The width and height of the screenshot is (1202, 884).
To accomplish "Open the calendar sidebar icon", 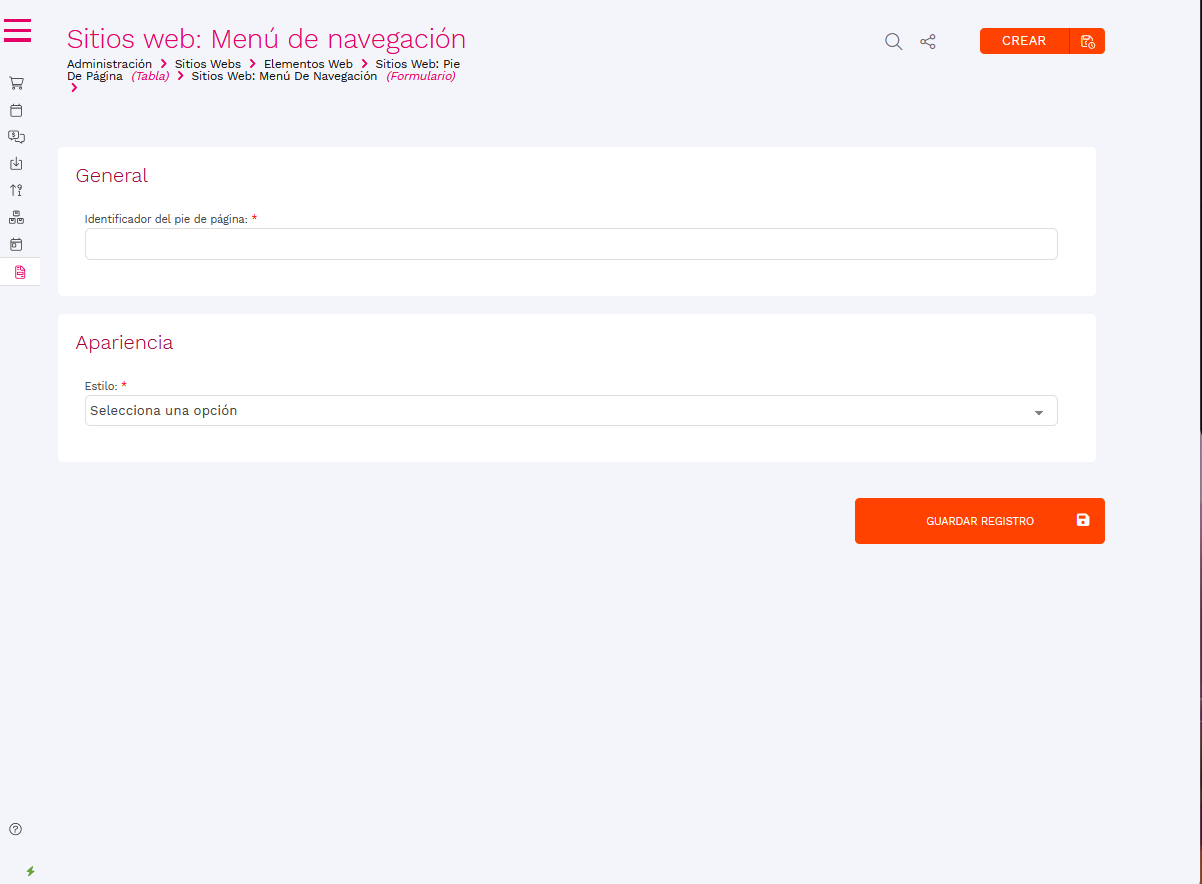I will 16,110.
